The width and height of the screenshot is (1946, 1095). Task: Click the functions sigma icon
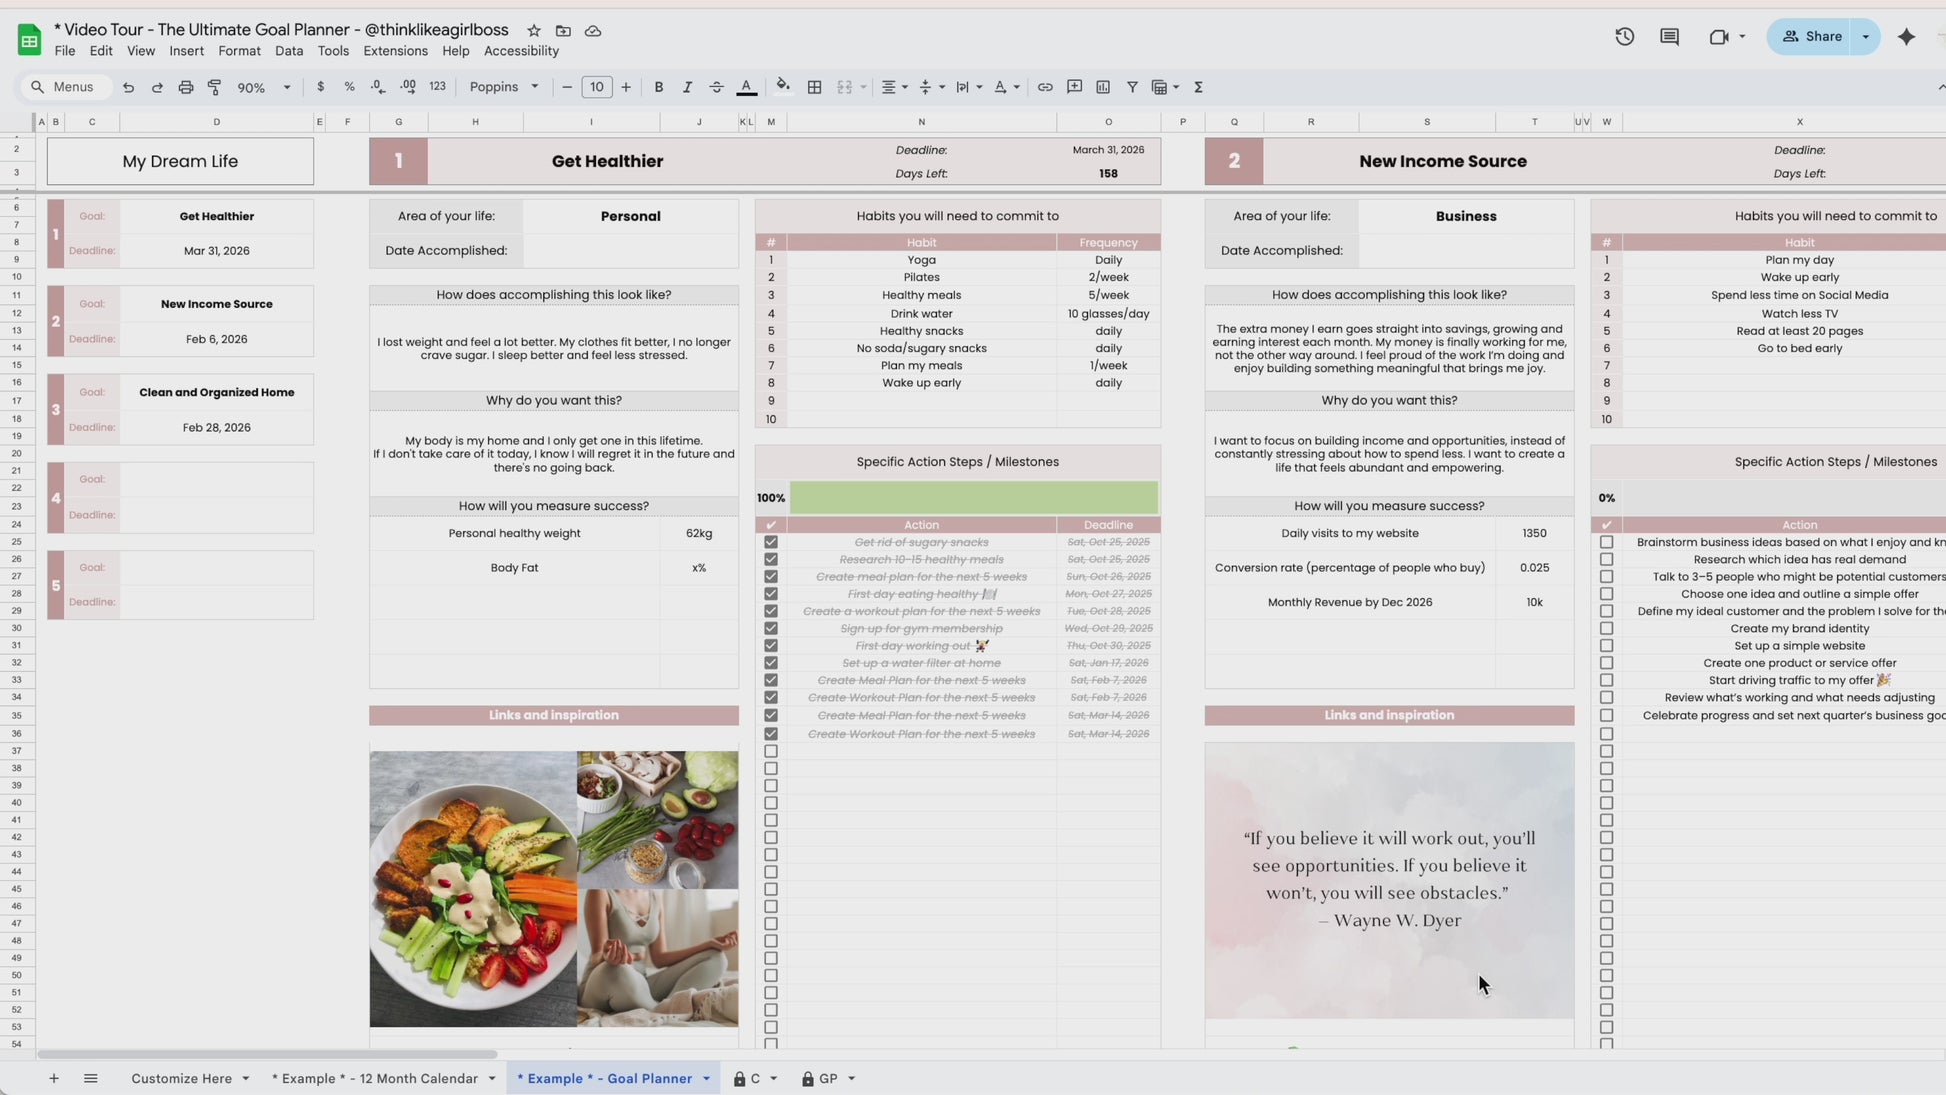tap(1198, 87)
